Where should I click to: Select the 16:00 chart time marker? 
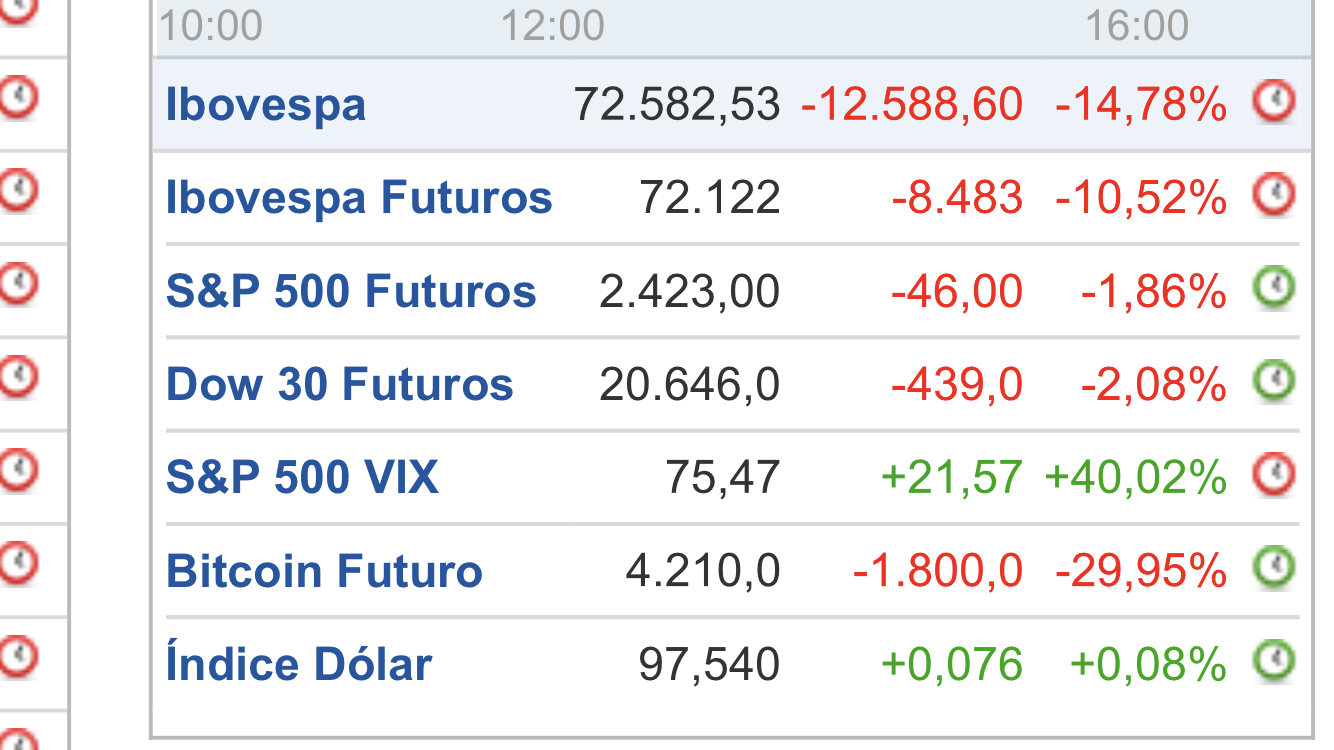(1137, 25)
